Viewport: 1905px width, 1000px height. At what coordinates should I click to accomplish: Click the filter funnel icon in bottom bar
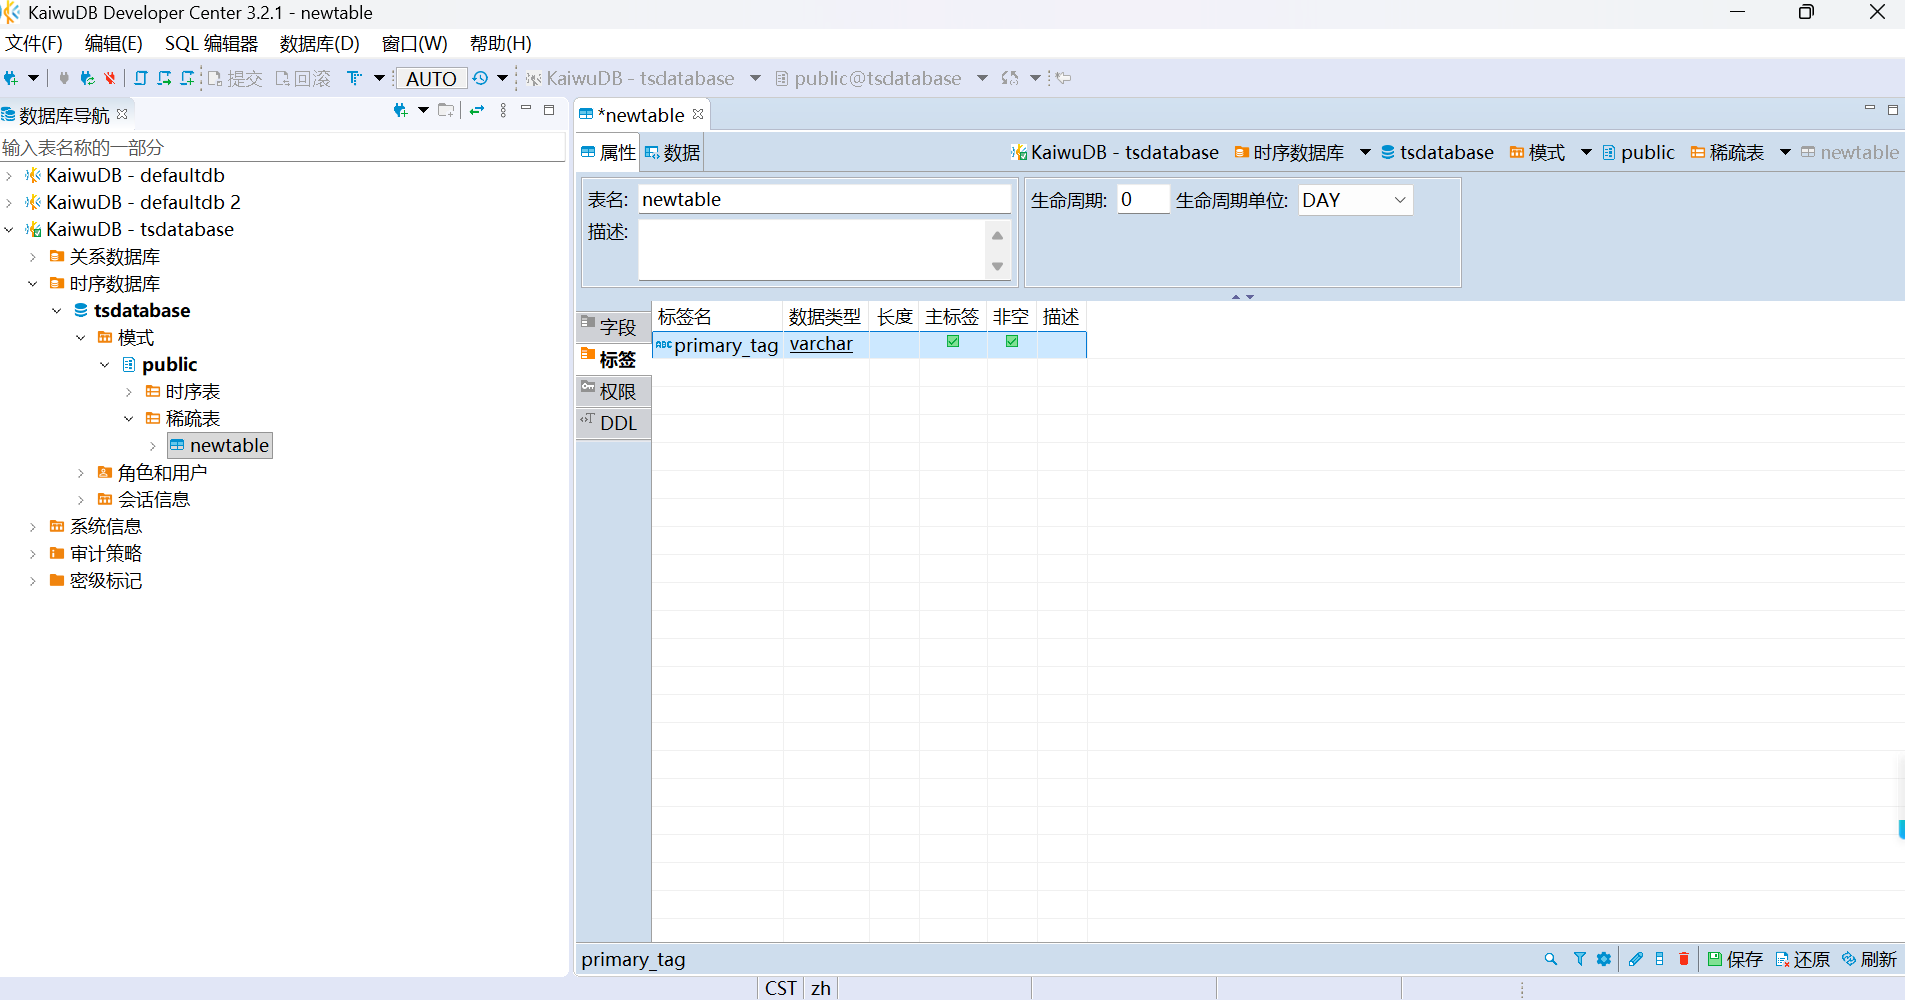point(1579,959)
